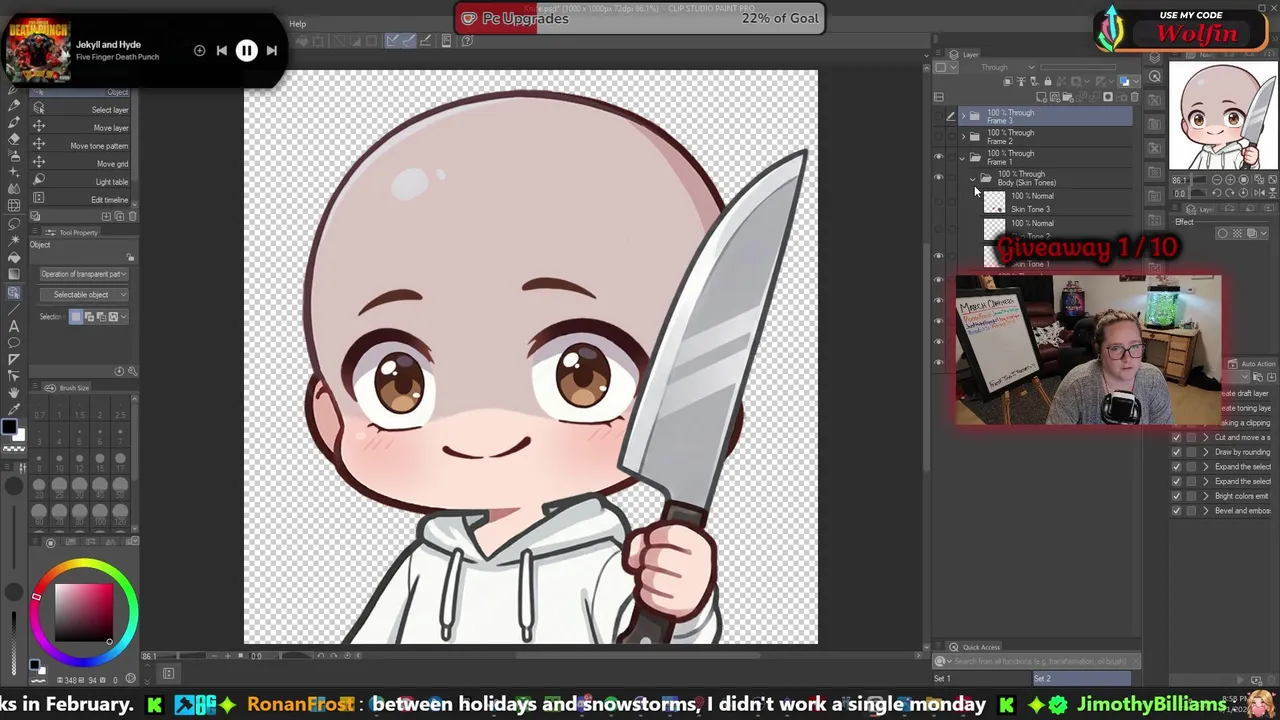
Task: Select the Skin Tone 3 layer thumbnail
Action: tap(994, 202)
